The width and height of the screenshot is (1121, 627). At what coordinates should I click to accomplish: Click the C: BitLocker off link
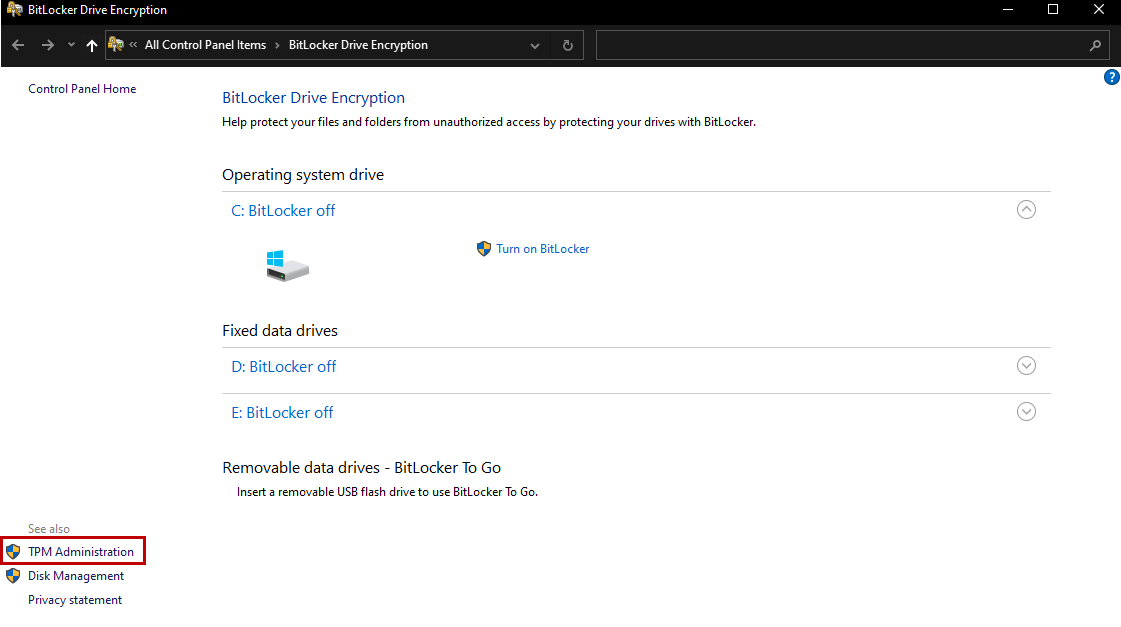[x=283, y=211]
